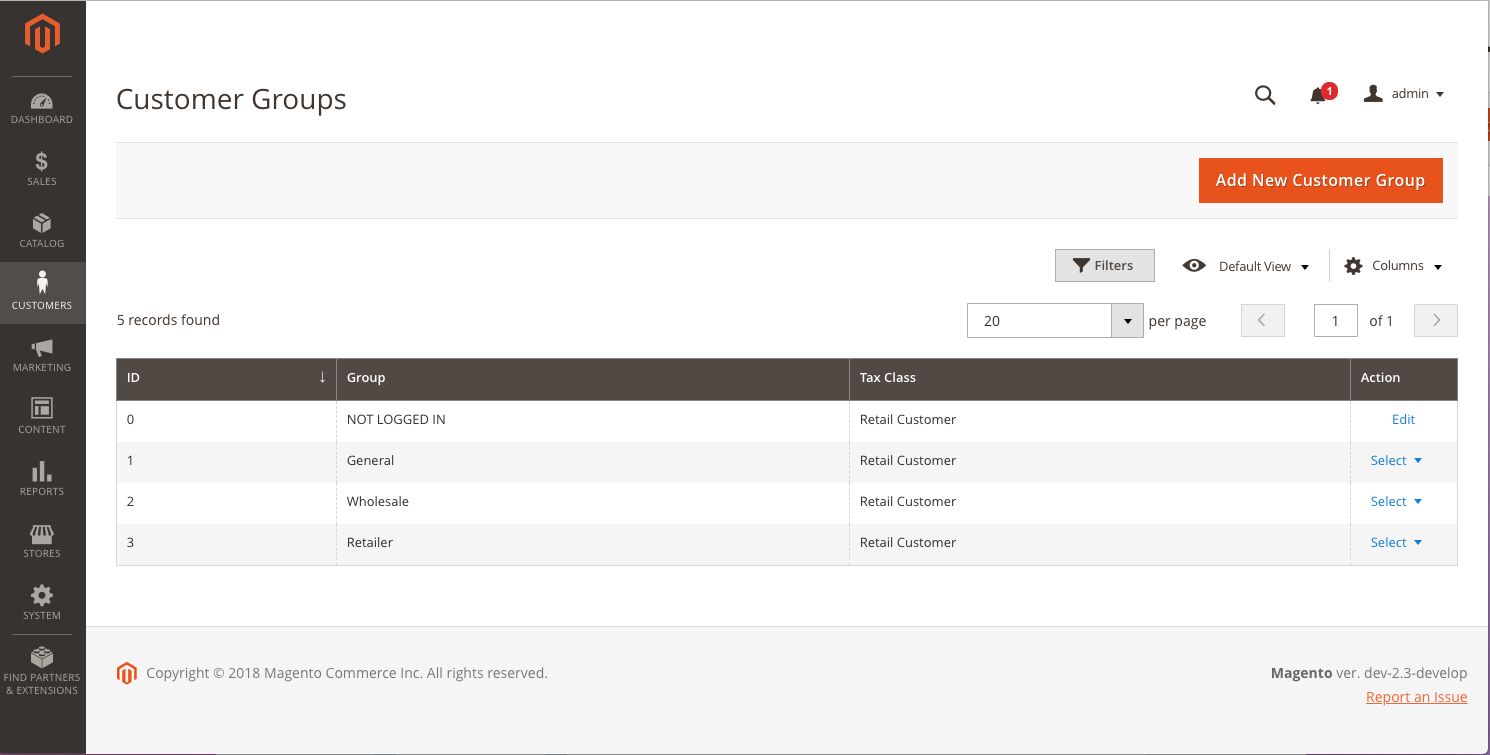The height and width of the screenshot is (755, 1490).
Task: Open the notifications bell
Action: point(1318,95)
